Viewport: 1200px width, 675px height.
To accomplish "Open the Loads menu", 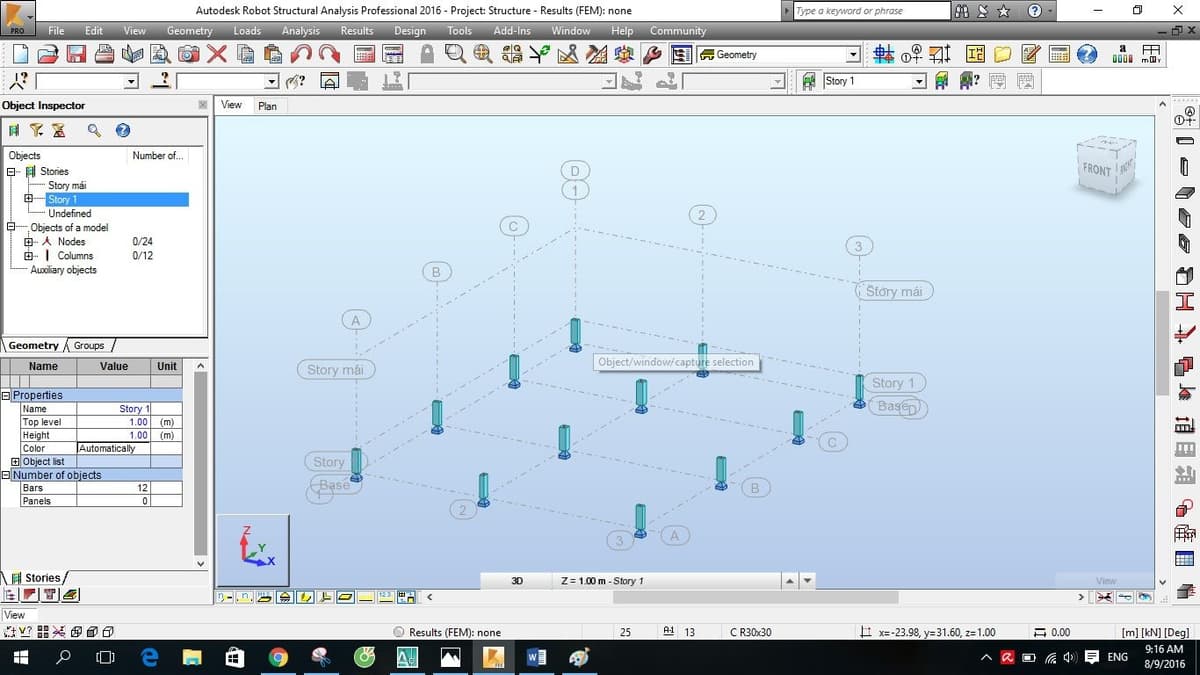I will tap(247, 31).
